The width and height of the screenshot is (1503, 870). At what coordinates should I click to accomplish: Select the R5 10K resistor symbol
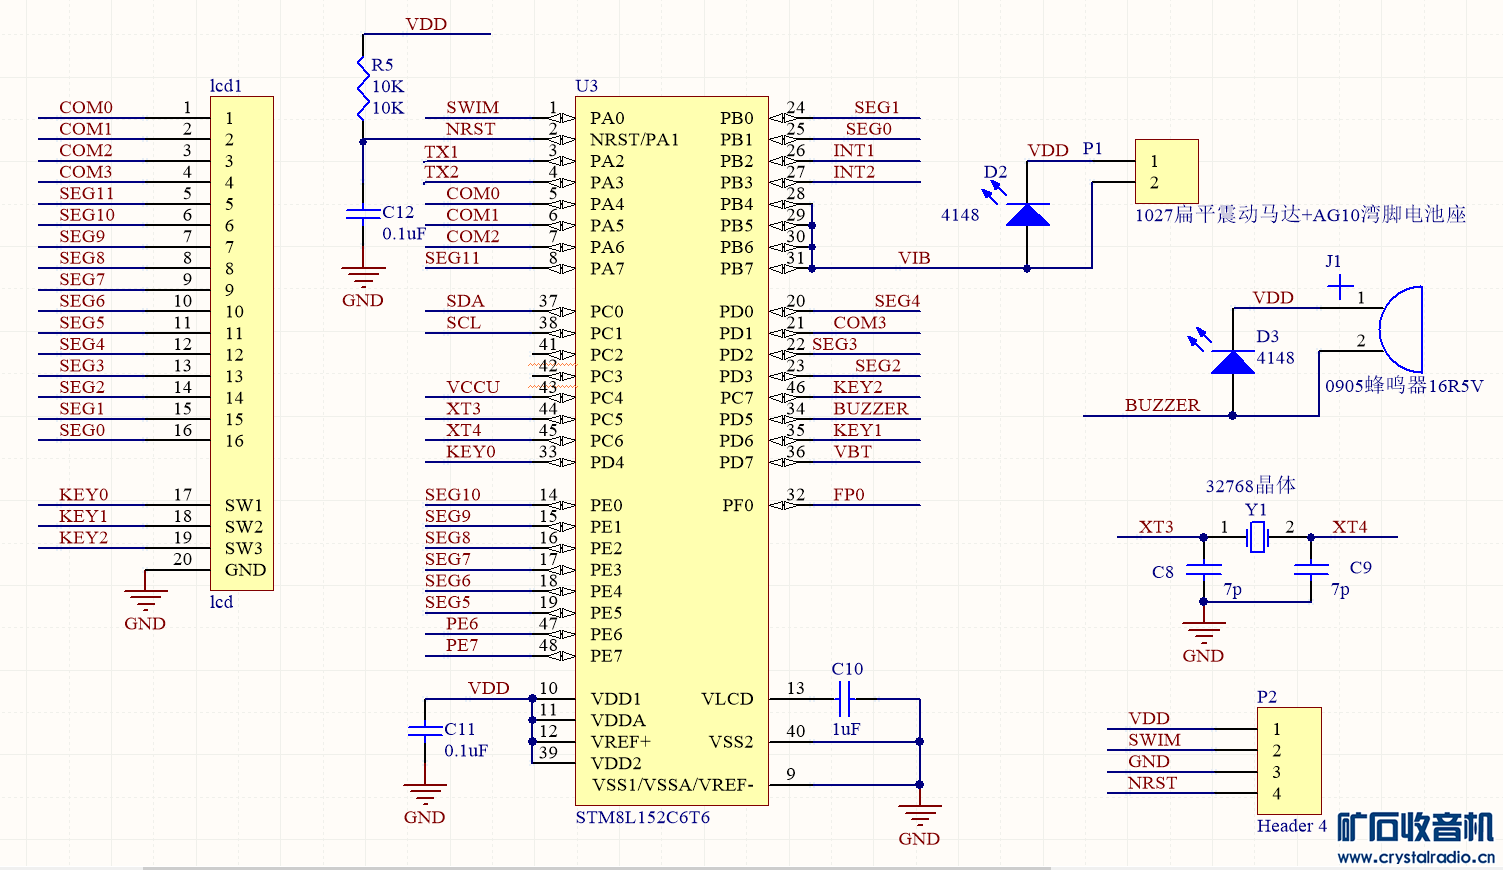[x=363, y=87]
